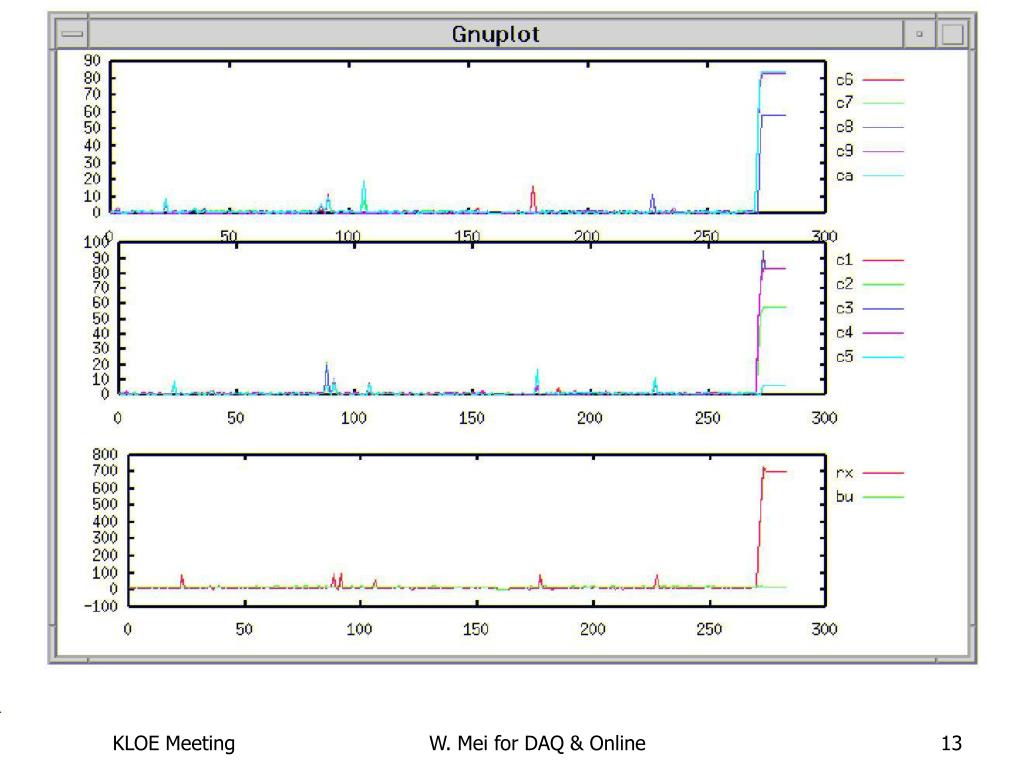Click the green c2 plateau near 57 in middle plot
The width and height of the screenshot is (1024, 768).
[775, 307]
